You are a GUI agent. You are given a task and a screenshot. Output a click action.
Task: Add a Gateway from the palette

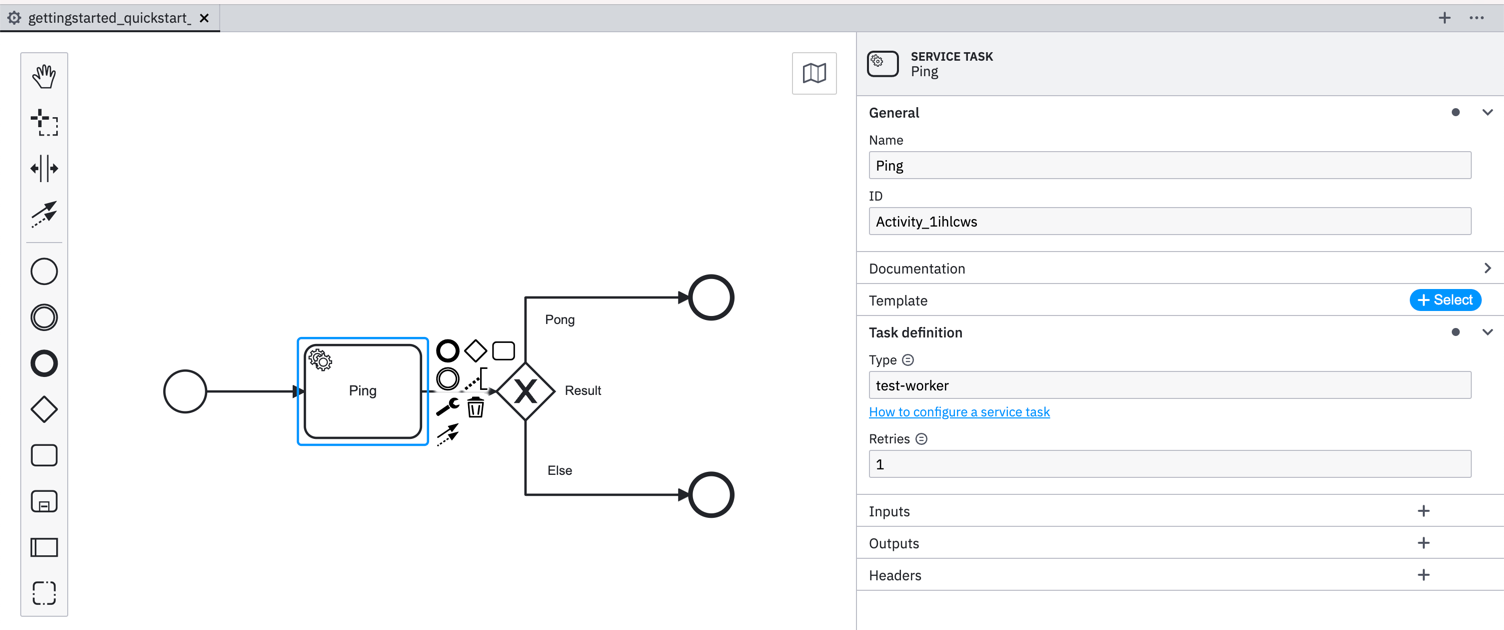click(x=44, y=409)
